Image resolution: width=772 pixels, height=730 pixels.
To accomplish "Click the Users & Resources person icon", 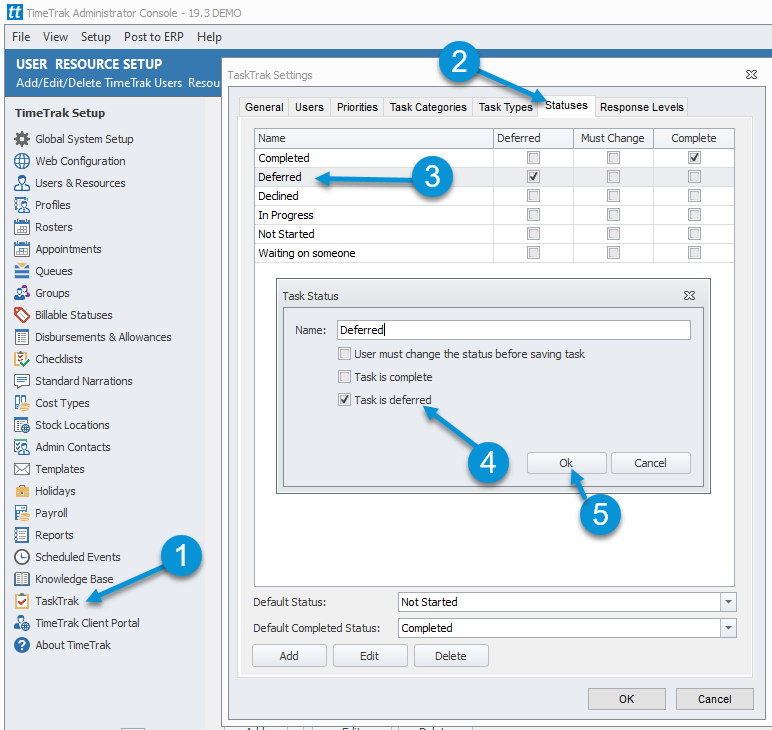I will point(22,183).
